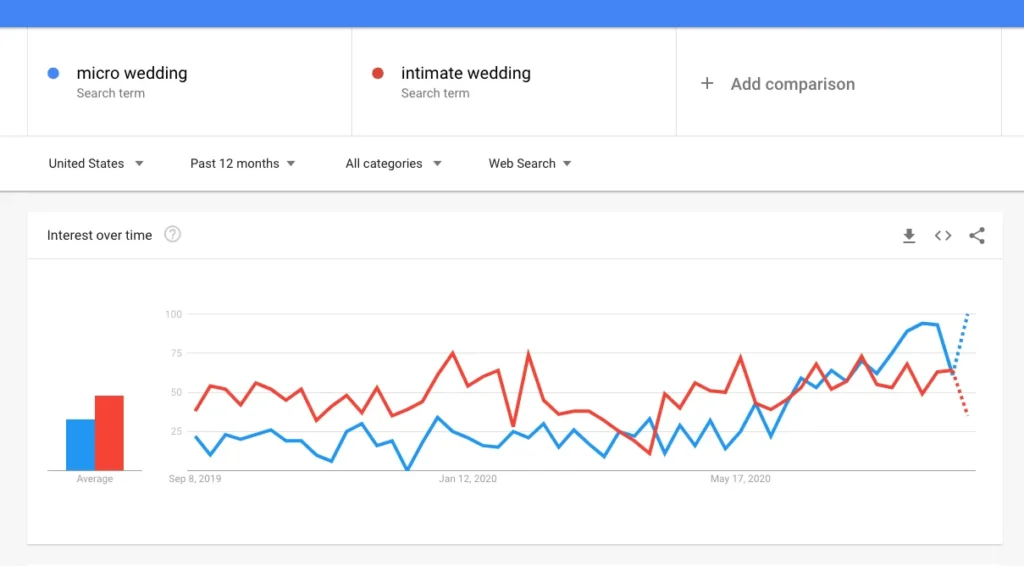Click the plus icon to add comparison
The image size is (1024, 566).
707,84
